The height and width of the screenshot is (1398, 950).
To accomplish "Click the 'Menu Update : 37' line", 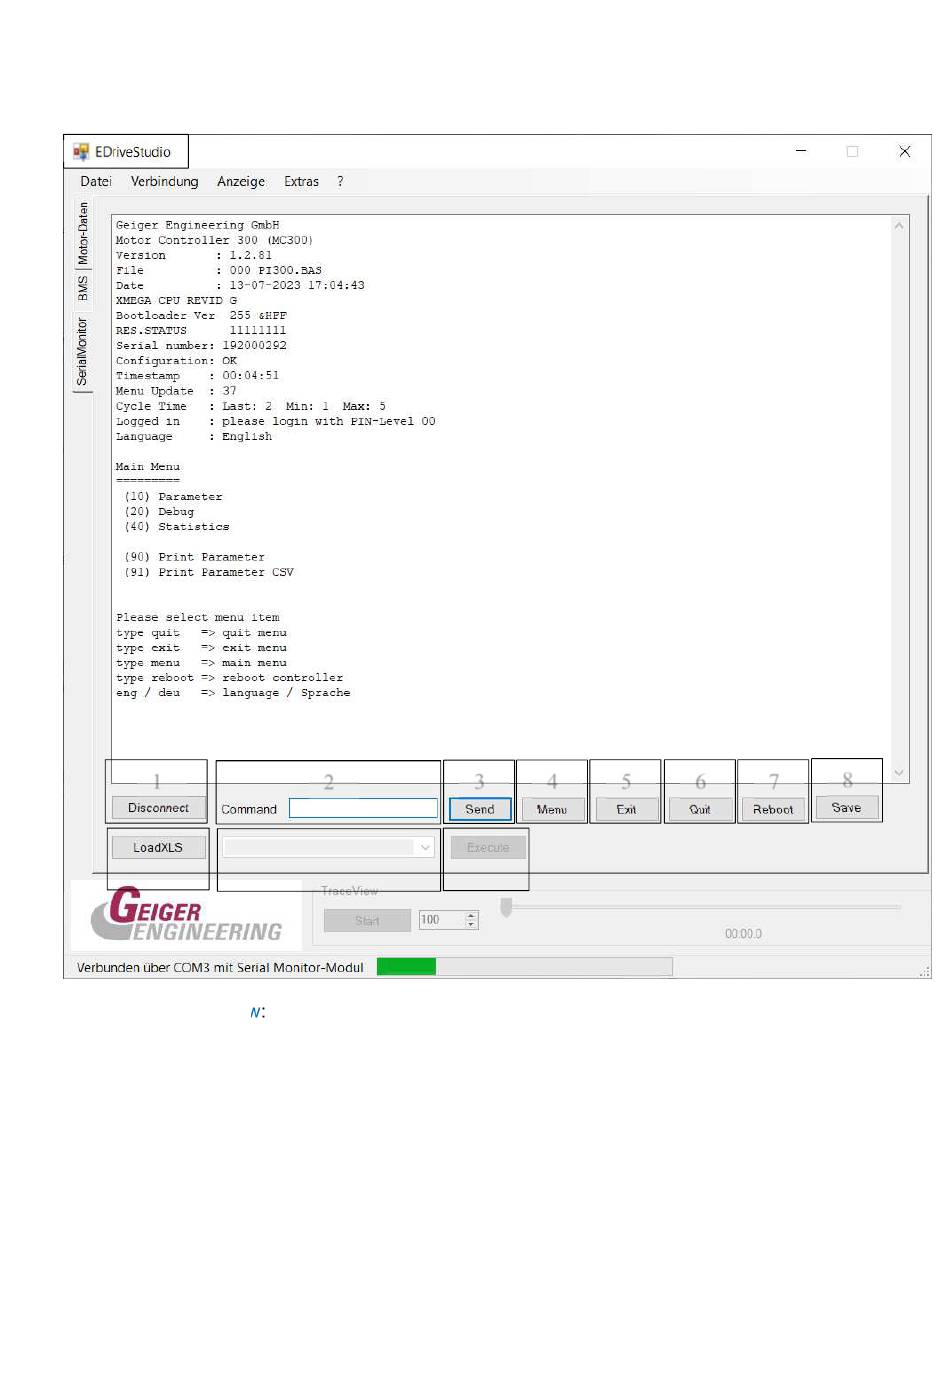I will pos(176,391).
